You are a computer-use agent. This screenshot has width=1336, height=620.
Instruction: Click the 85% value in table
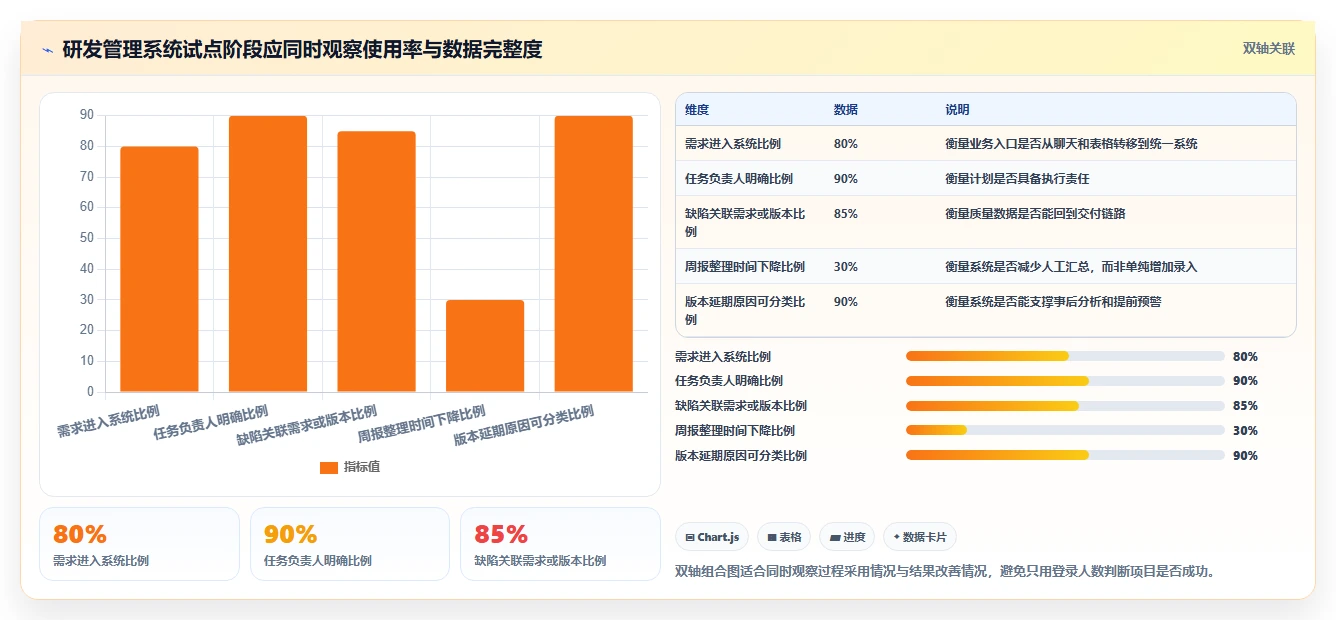pos(845,214)
